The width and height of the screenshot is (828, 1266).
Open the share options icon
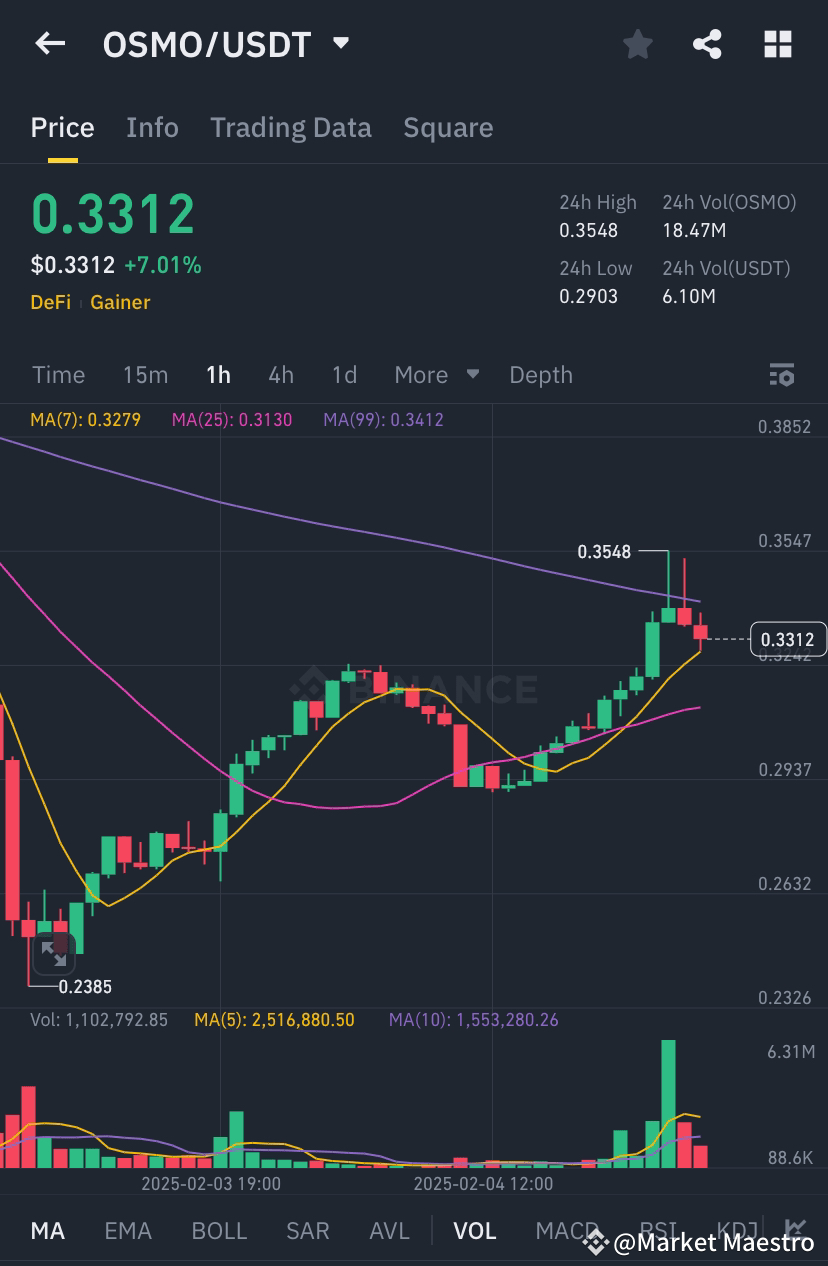click(707, 44)
